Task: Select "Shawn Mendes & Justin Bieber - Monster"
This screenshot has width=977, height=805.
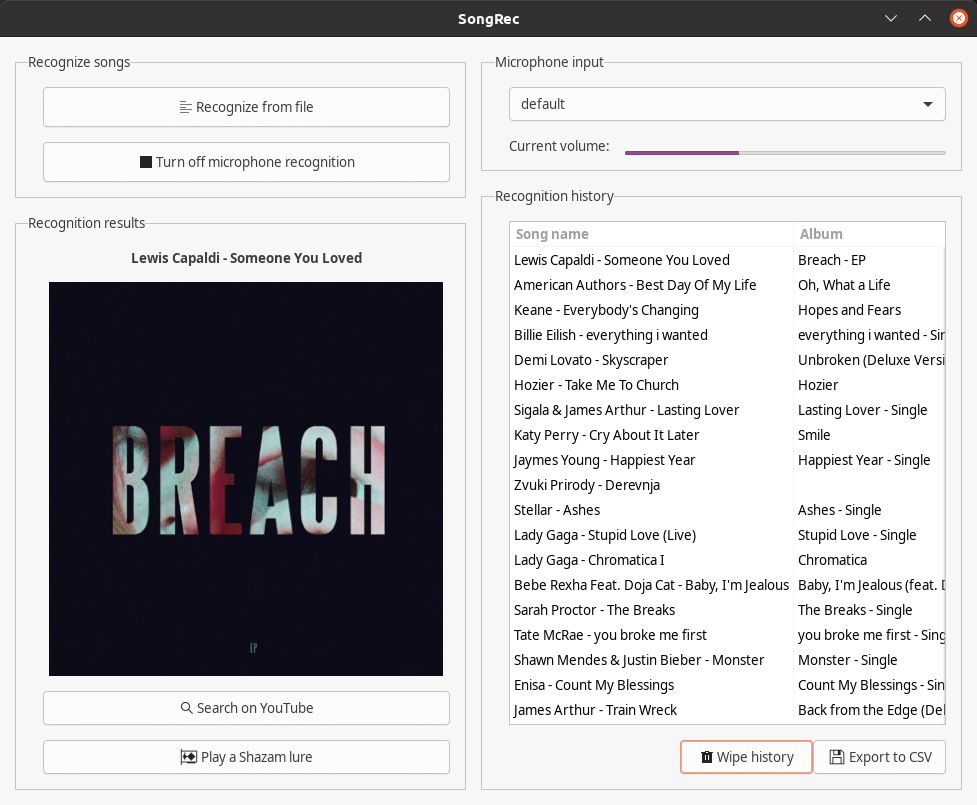Action: tap(727, 660)
